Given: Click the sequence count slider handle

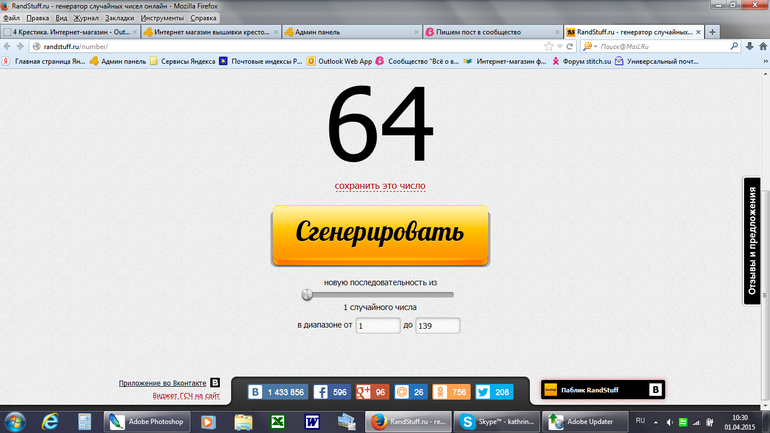Looking at the screenshot, I should pos(307,295).
